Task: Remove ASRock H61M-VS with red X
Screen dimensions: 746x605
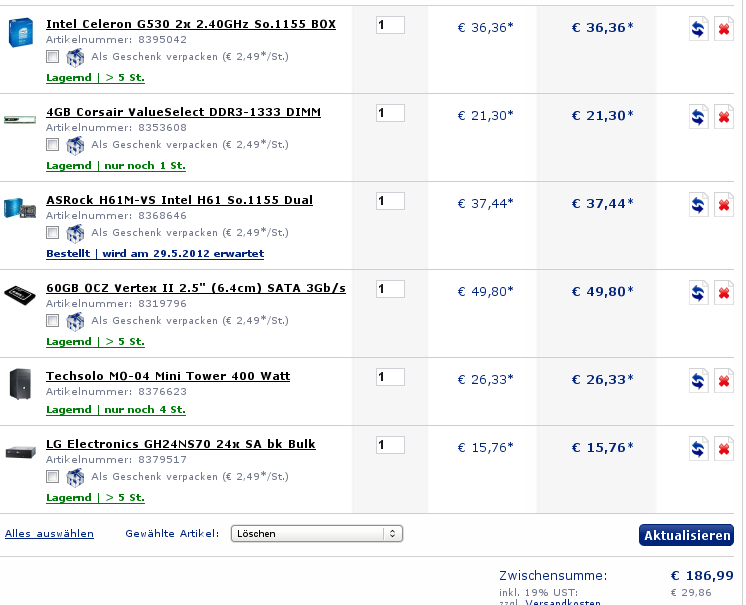Action: tap(724, 205)
